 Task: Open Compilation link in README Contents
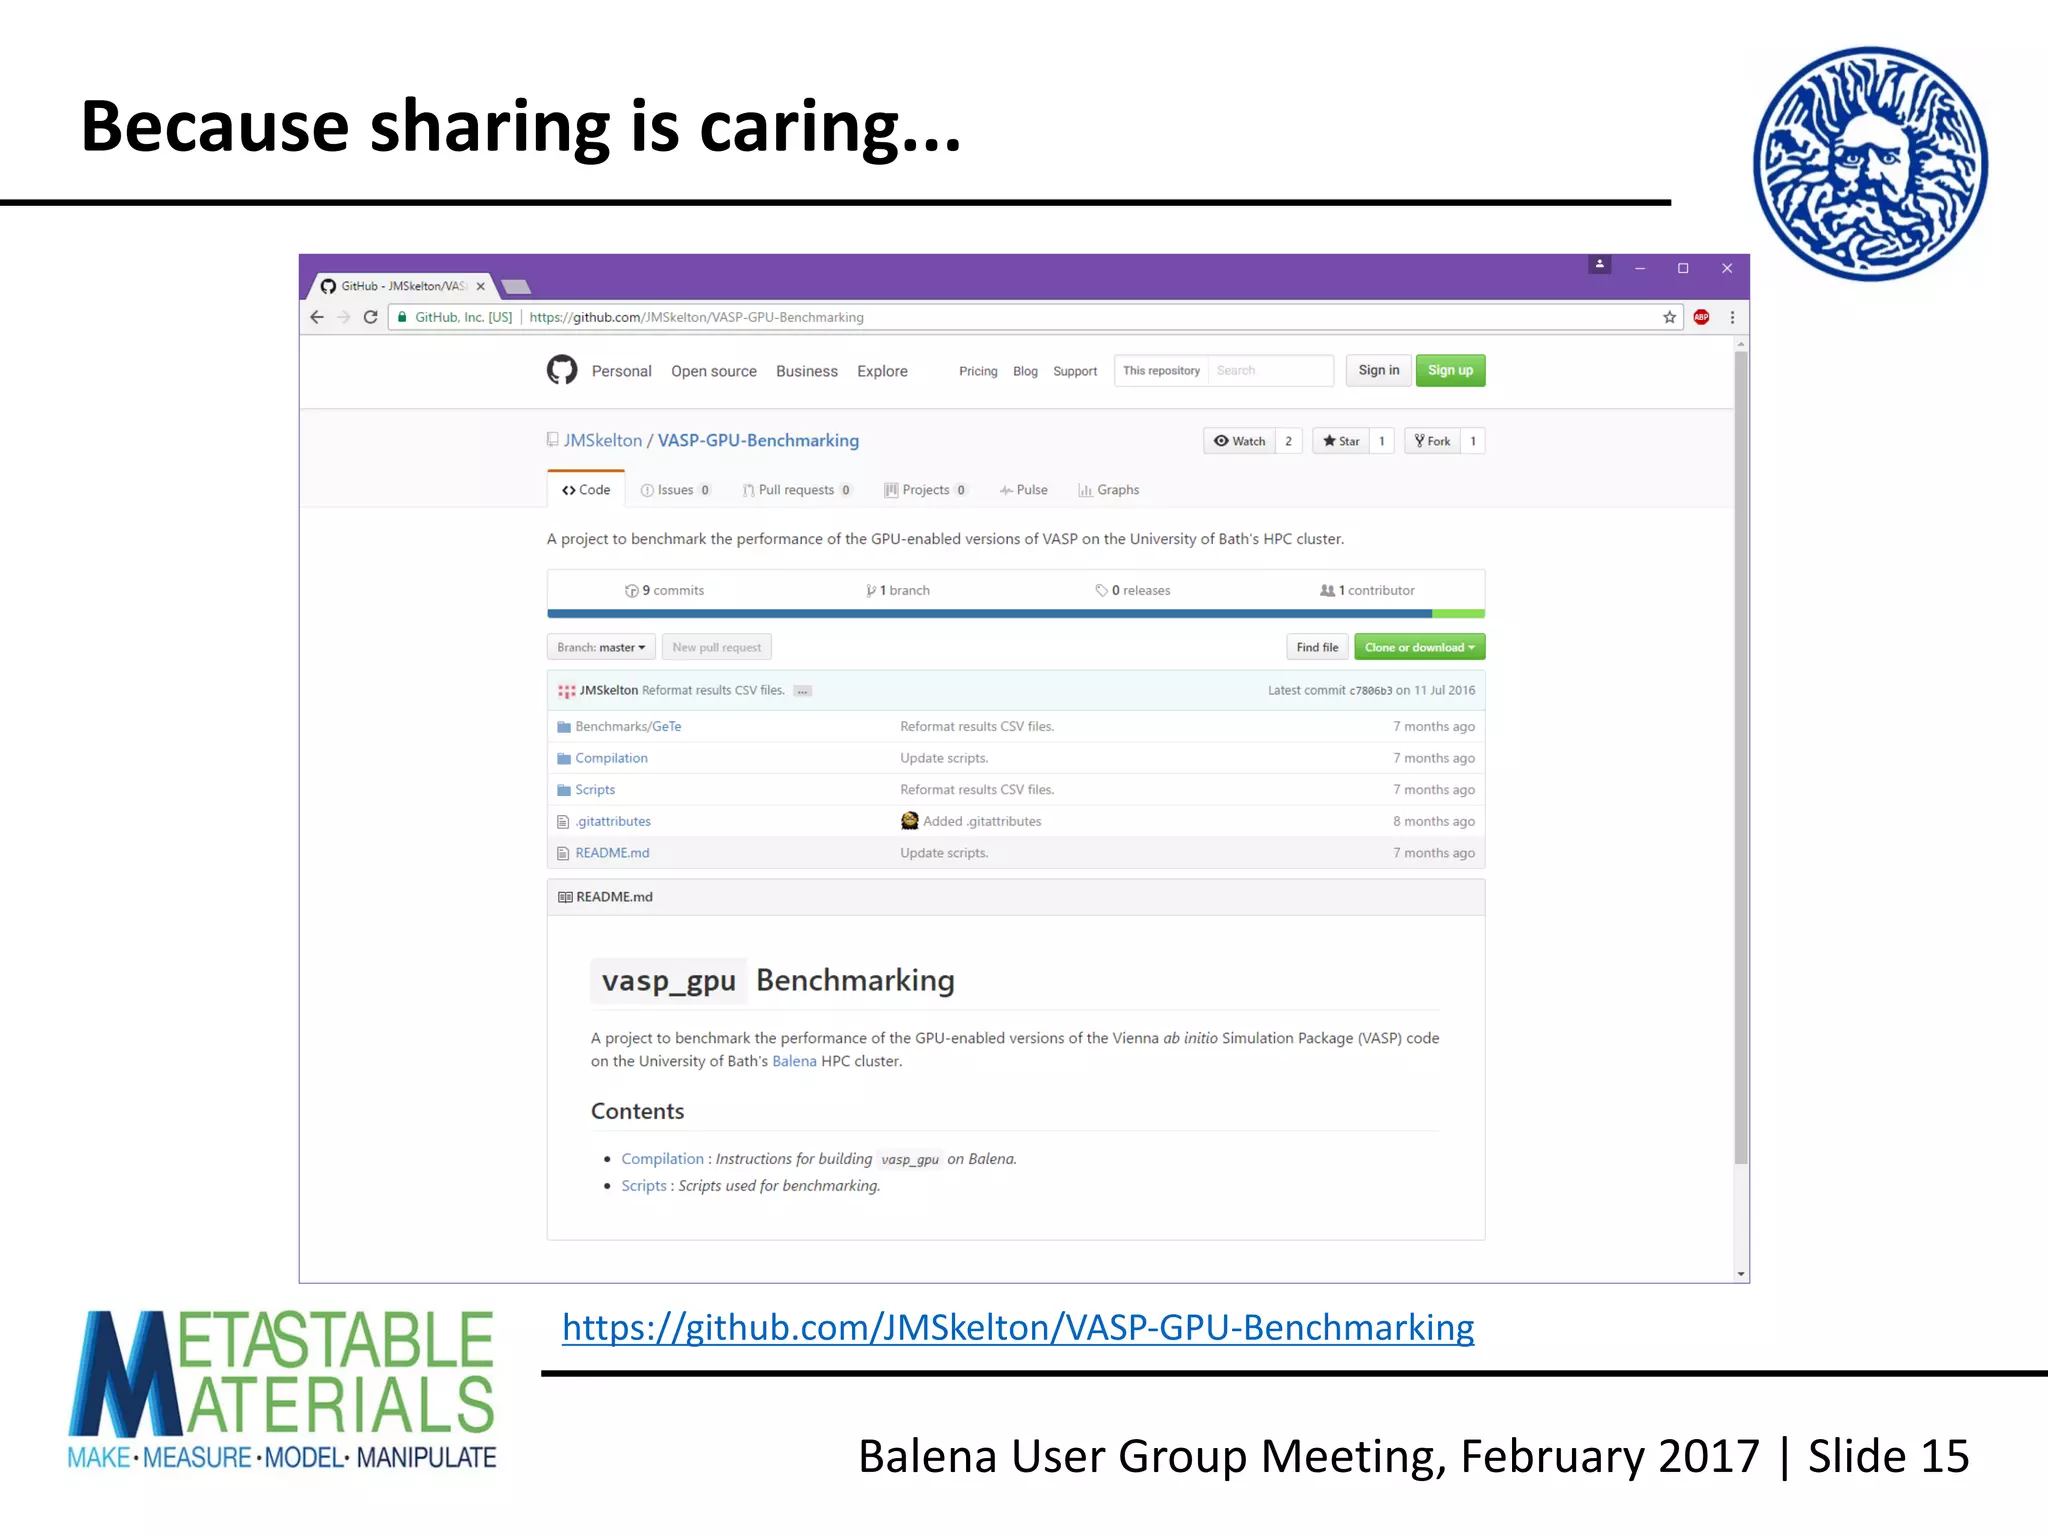[x=662, y=1158]
